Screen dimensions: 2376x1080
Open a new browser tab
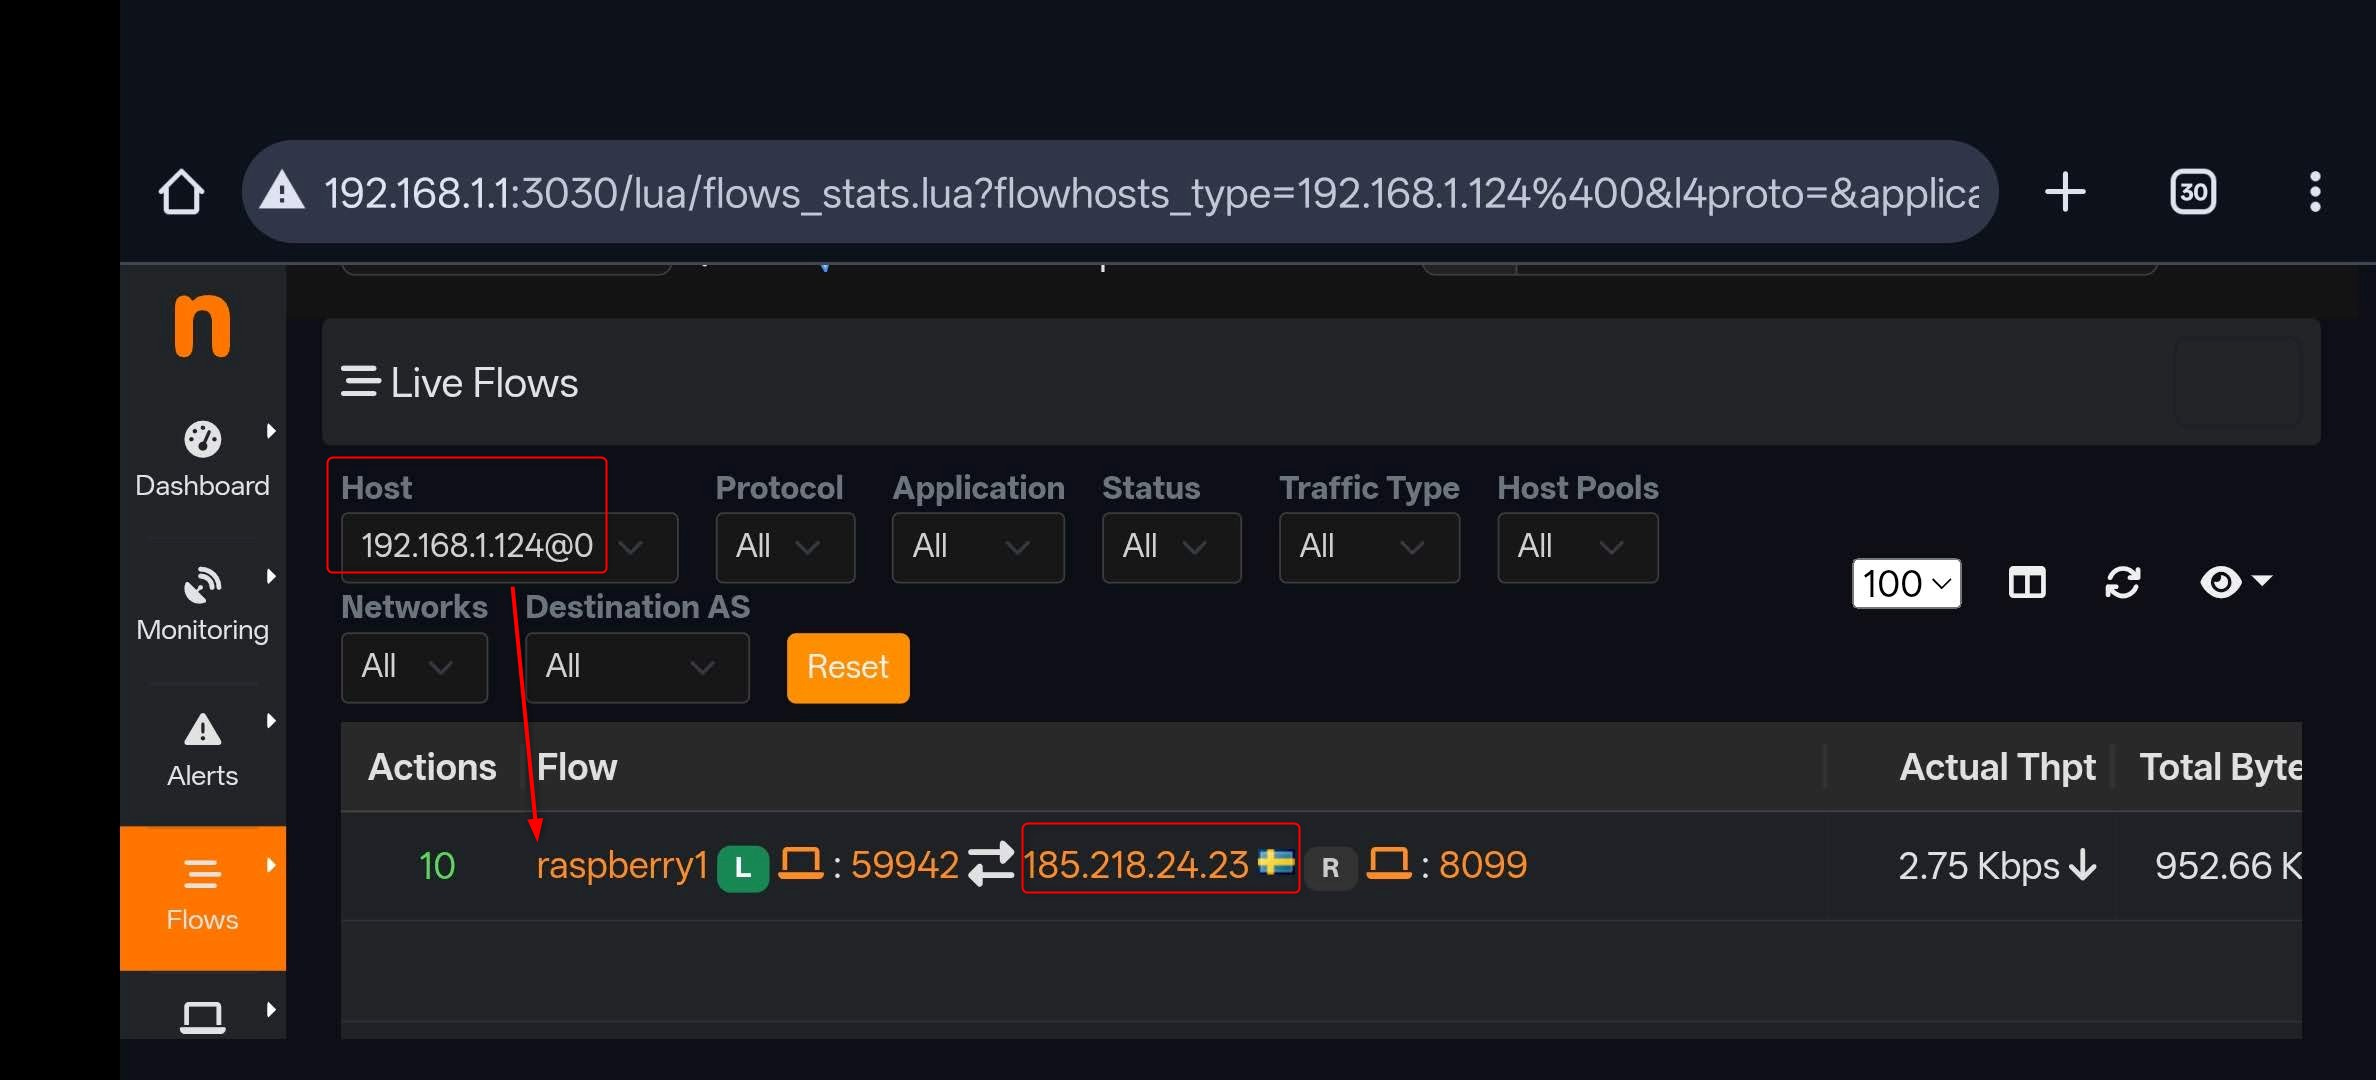click(2065, 192)
